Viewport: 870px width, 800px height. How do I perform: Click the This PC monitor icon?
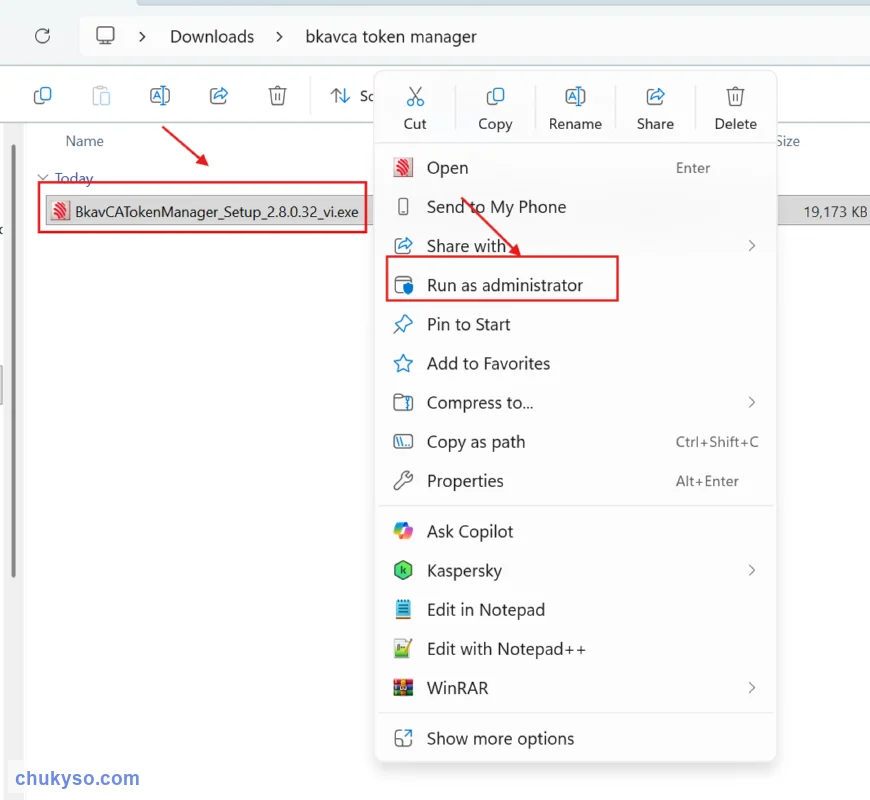(x=105, y=36)
